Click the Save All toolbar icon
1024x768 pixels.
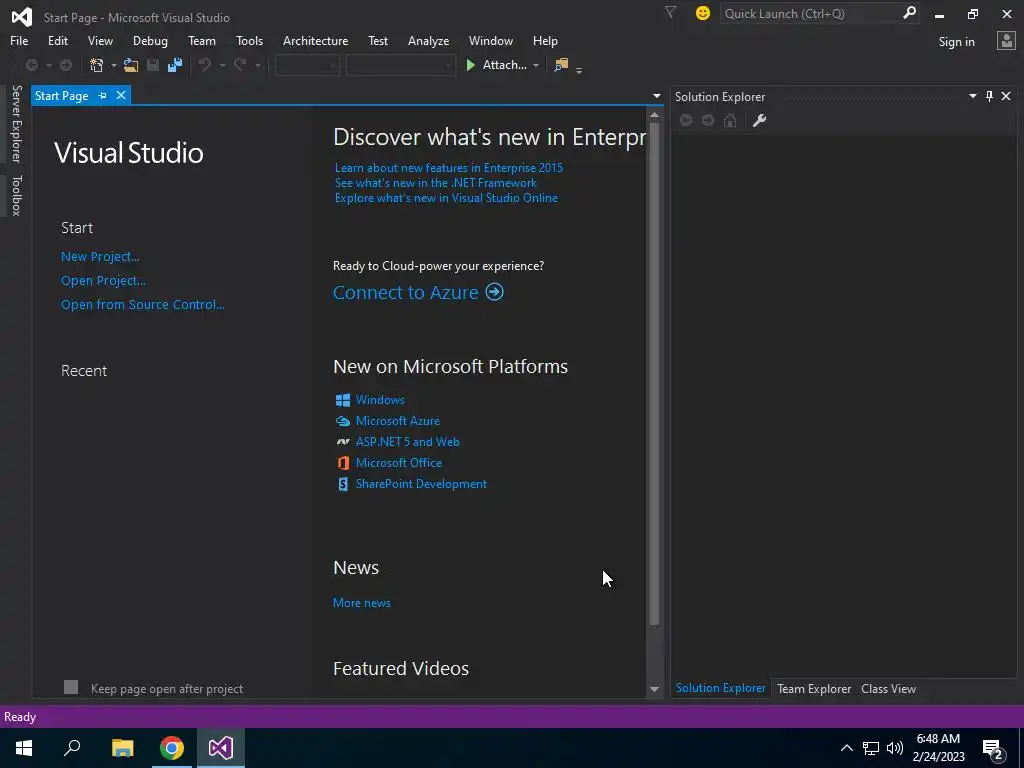175,65
